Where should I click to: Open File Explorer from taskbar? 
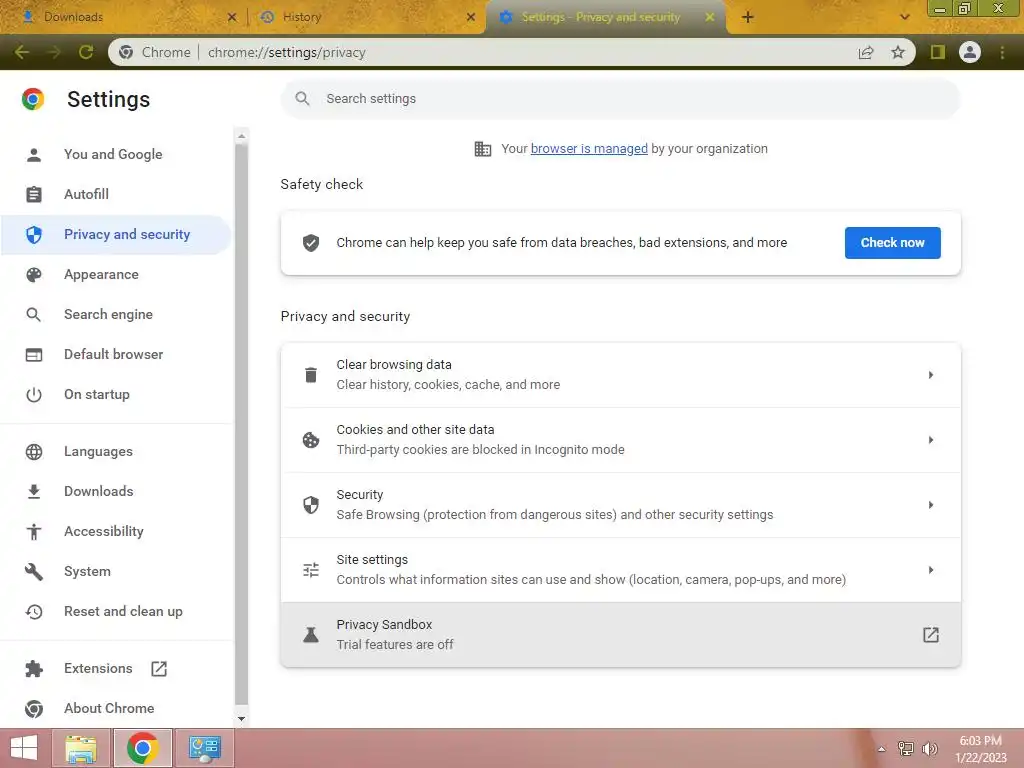pos(82,748)
